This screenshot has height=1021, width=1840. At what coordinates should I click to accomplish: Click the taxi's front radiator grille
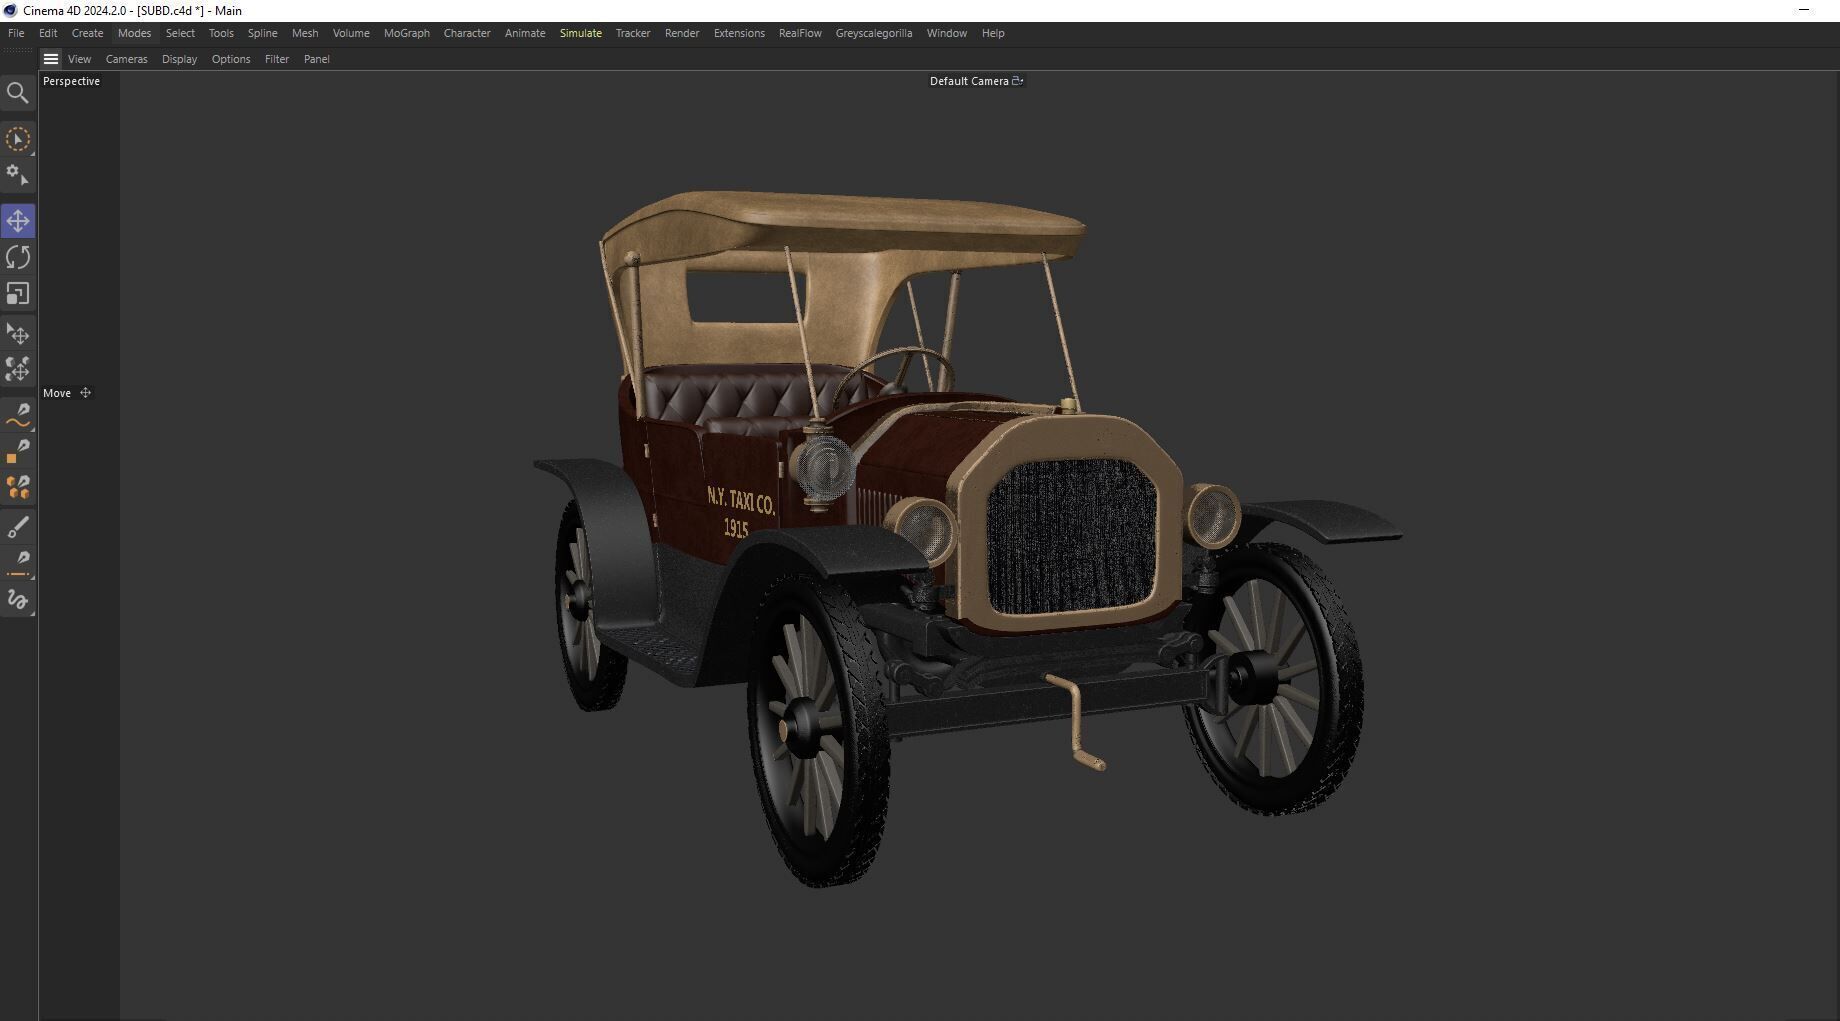[1071, 535]
